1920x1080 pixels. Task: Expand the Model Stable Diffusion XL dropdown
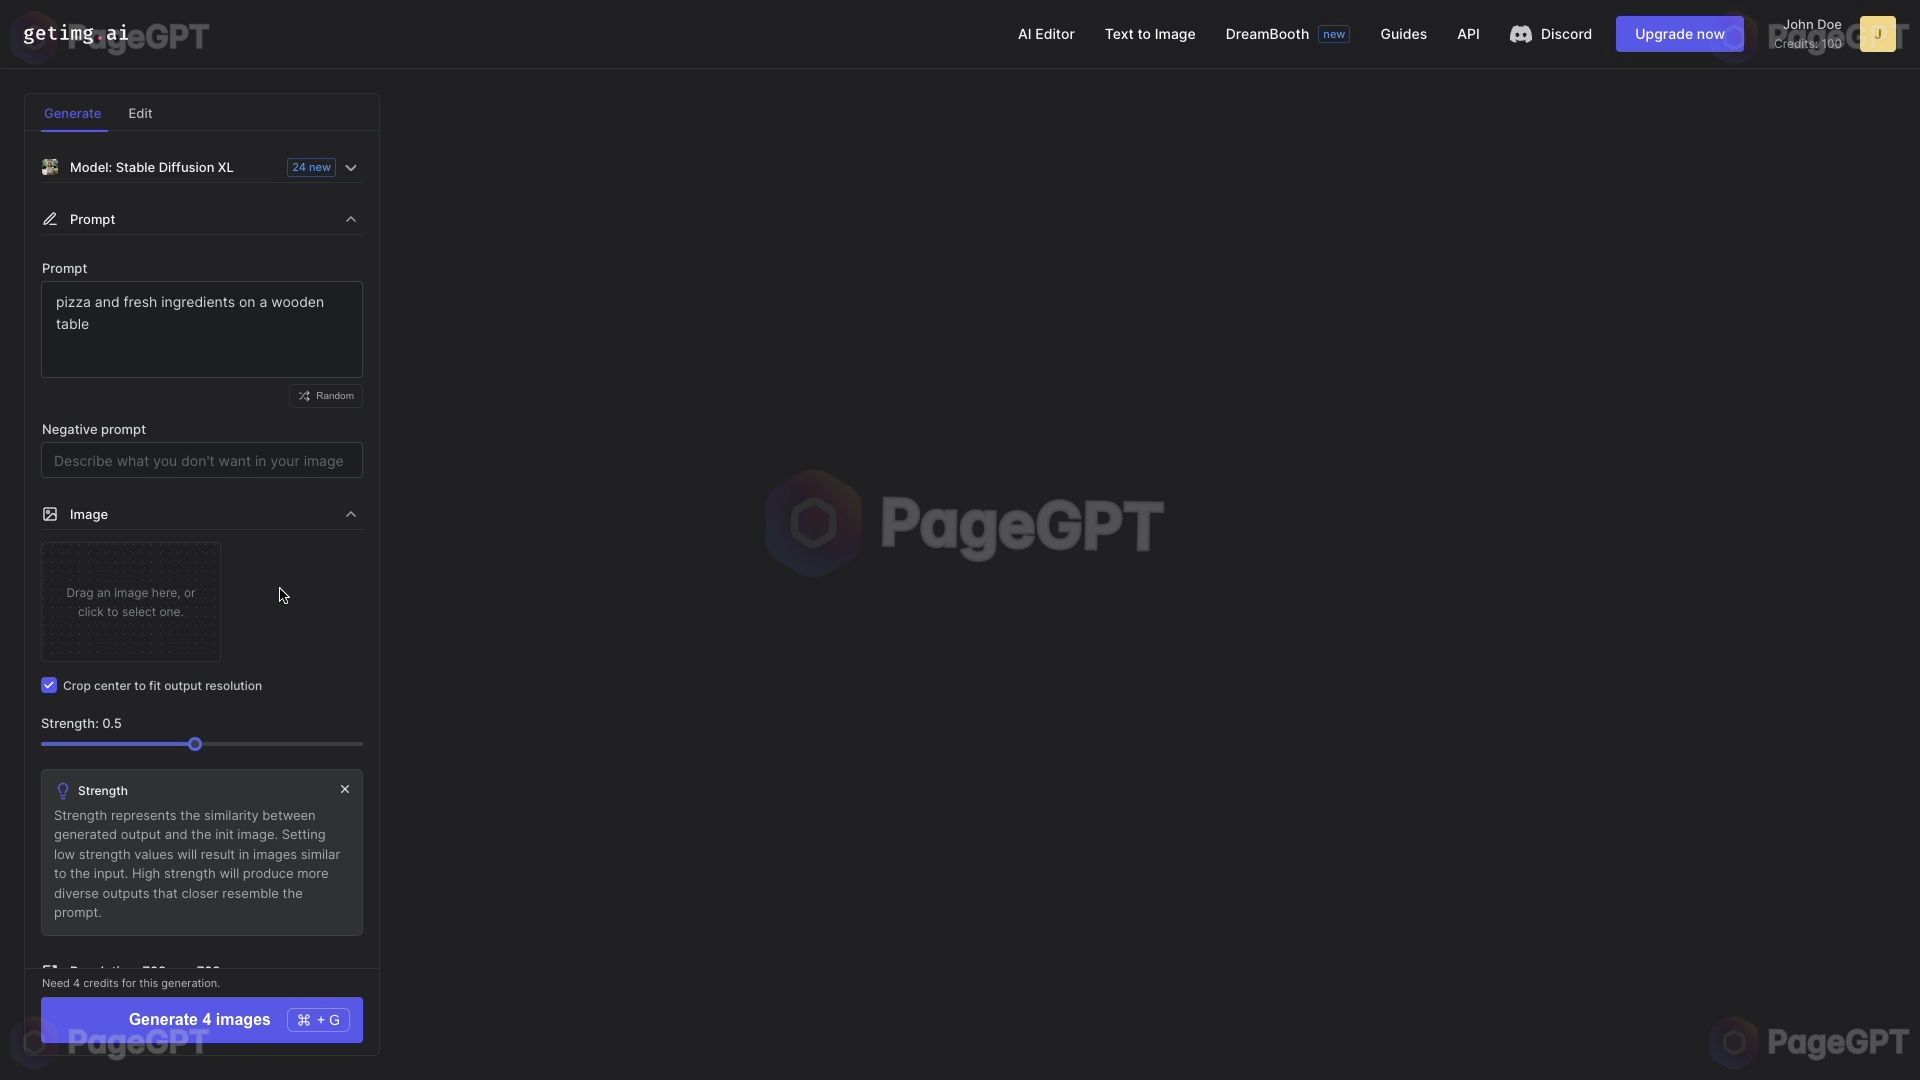click(x=351, y=166)
